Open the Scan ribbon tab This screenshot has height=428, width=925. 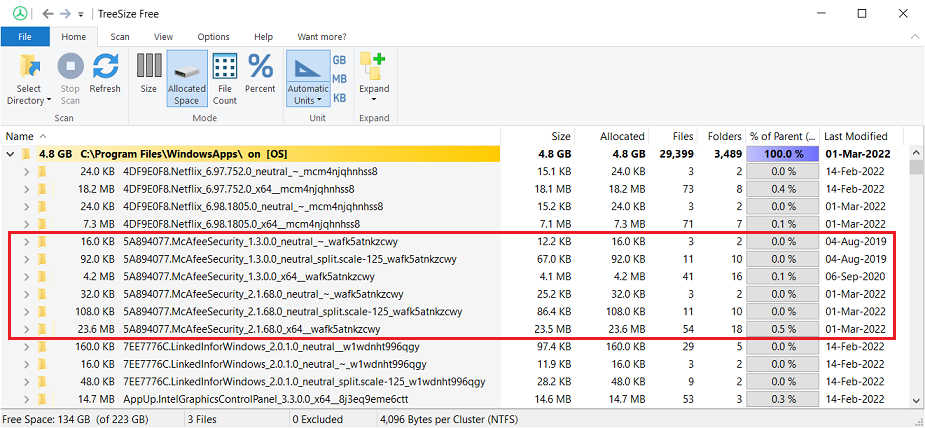pos(120,37)
